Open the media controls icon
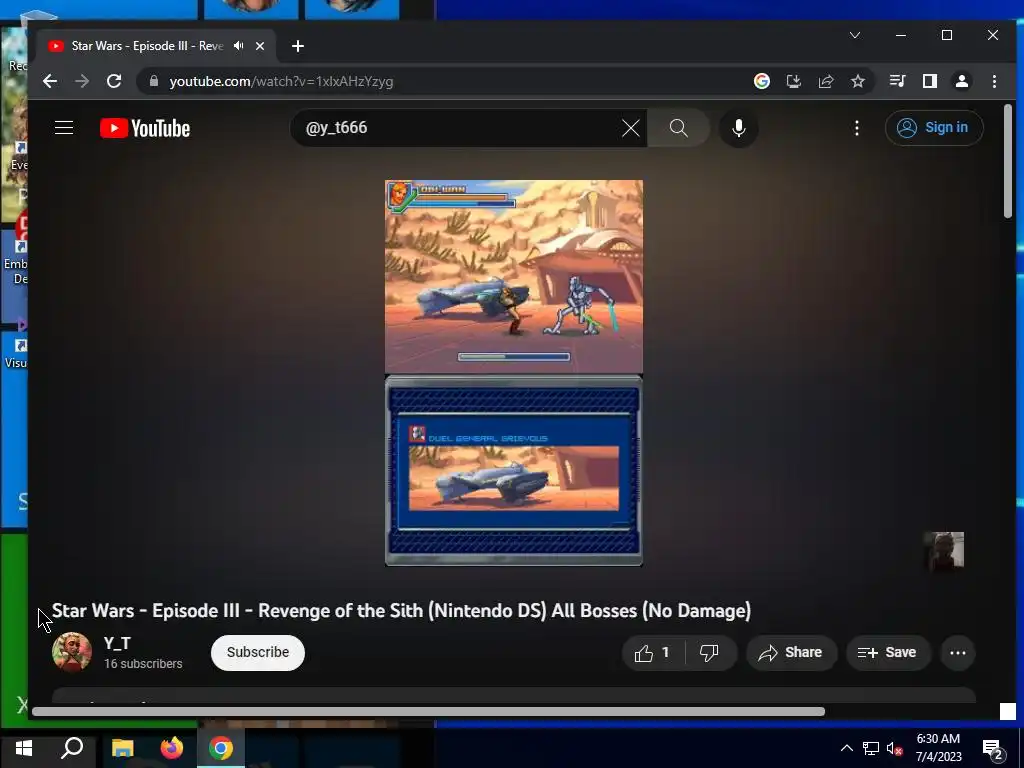The width and height of the screenshot is (1024, 768). point(897,81)
